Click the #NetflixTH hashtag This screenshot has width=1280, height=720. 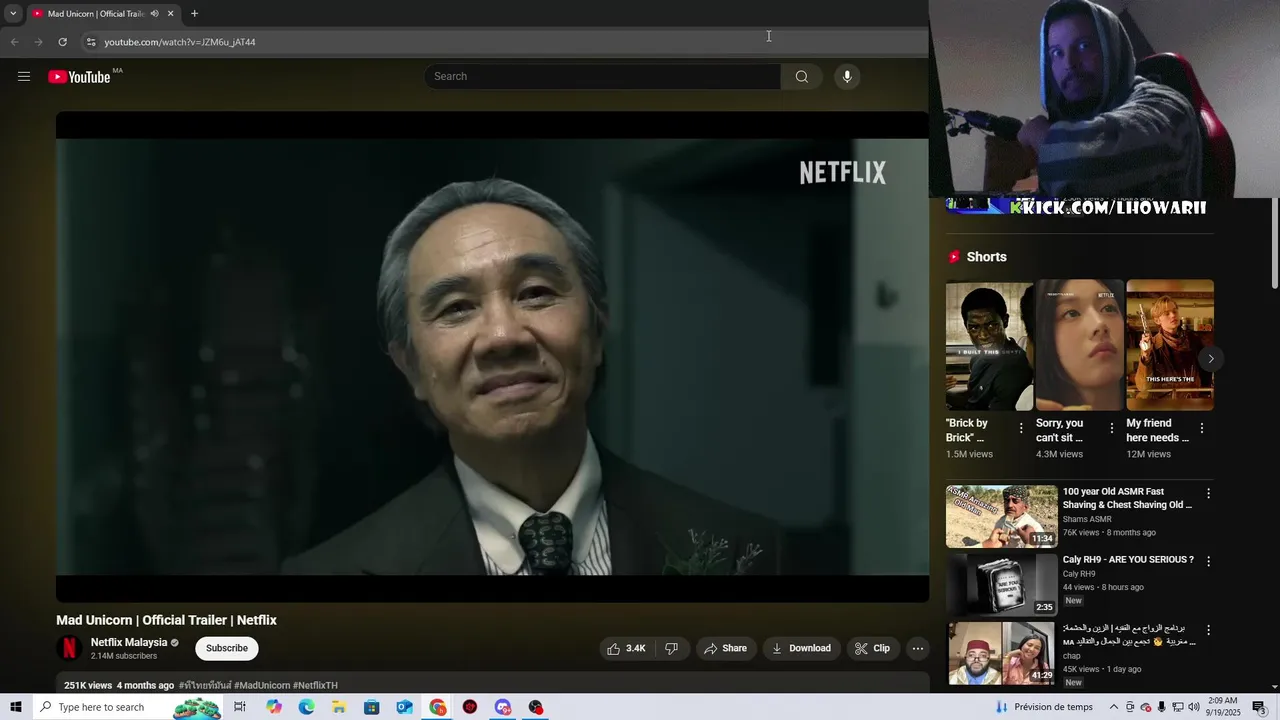click(315, 685)
